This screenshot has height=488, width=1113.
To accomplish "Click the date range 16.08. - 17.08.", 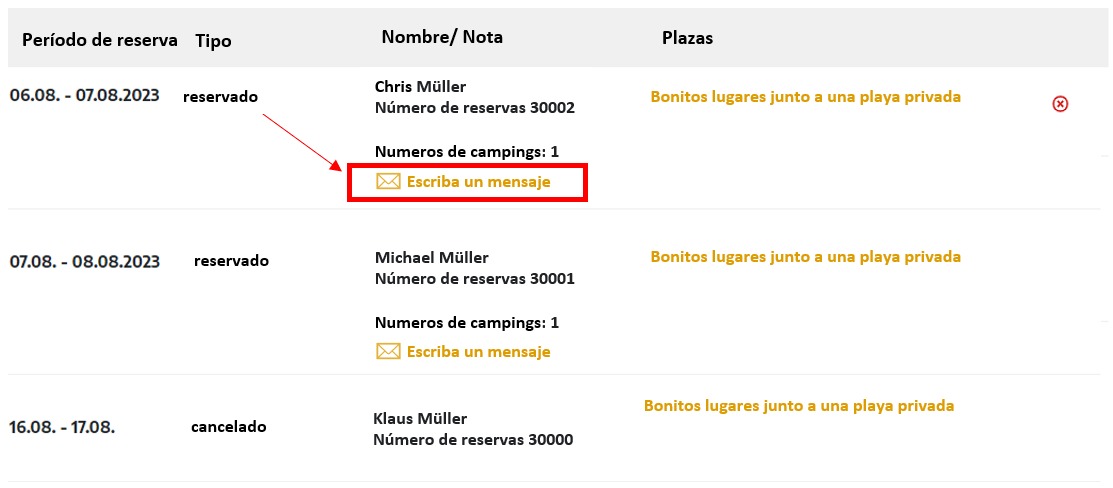I will (x=62, y=428).
